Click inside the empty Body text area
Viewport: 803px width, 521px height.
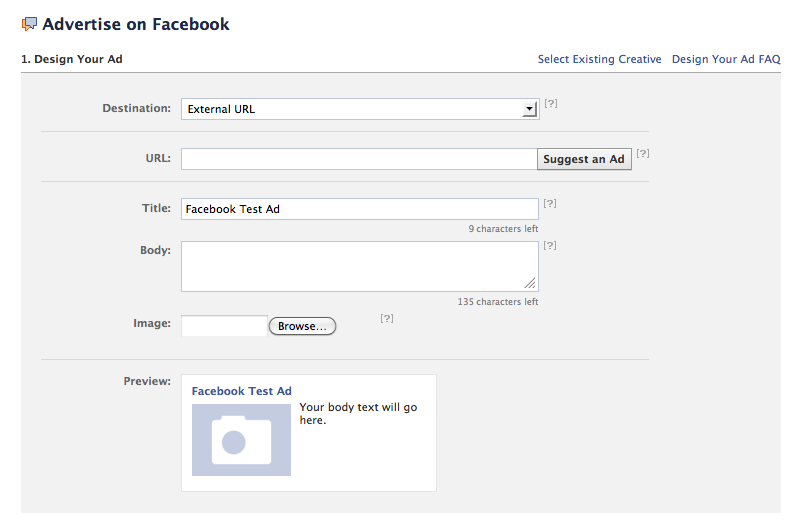click(x=360, y=266)
